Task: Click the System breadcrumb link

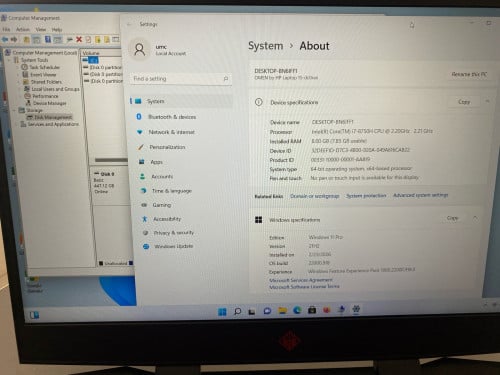Action: pyautogui.click(x=266, y=46)
